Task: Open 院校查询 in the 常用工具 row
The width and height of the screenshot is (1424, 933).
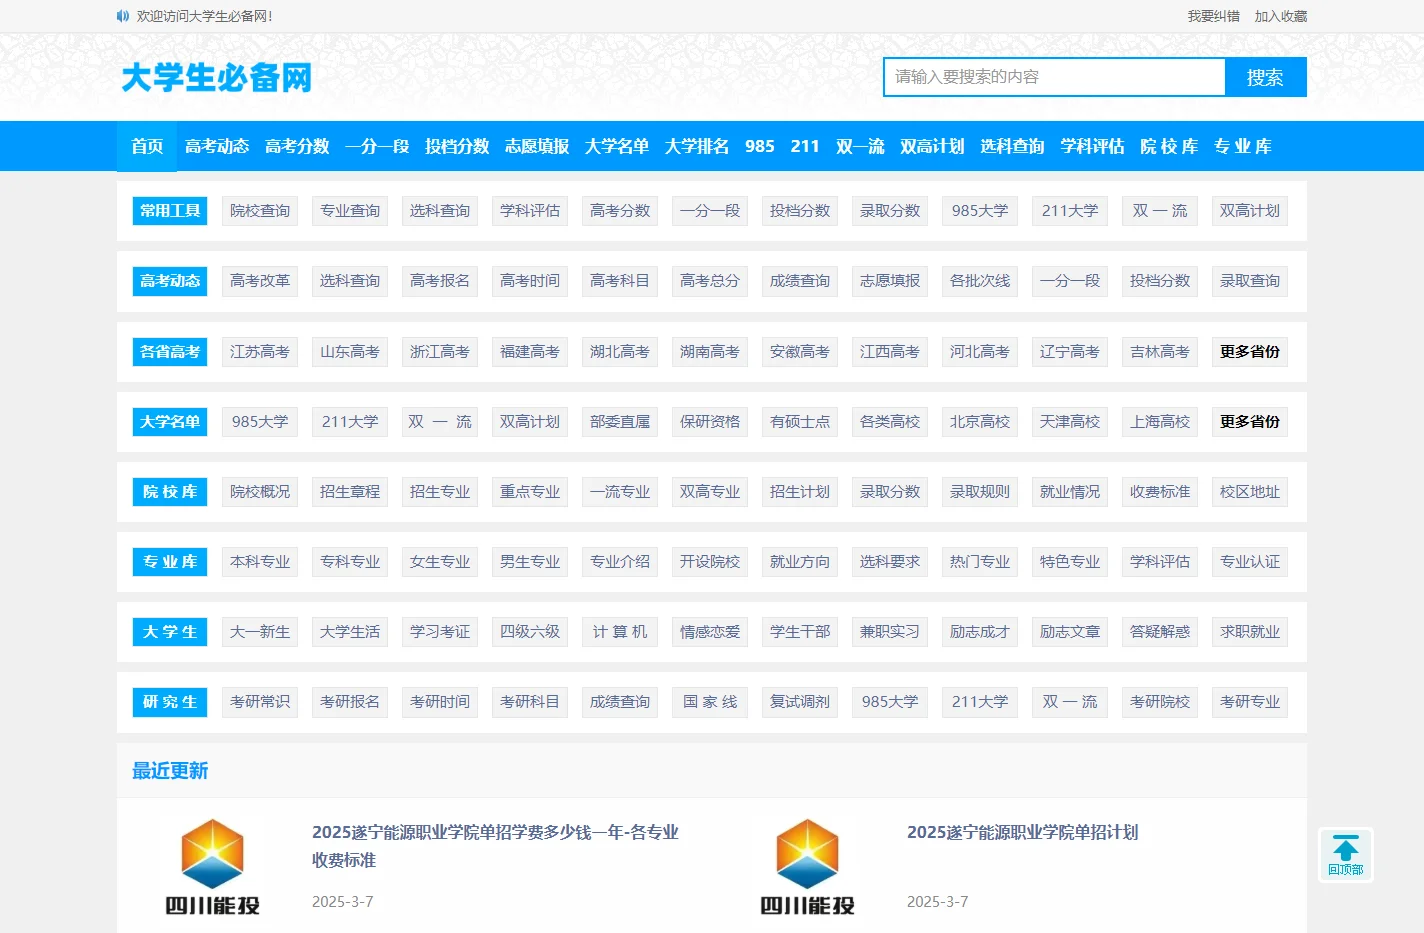Action: 260,211
